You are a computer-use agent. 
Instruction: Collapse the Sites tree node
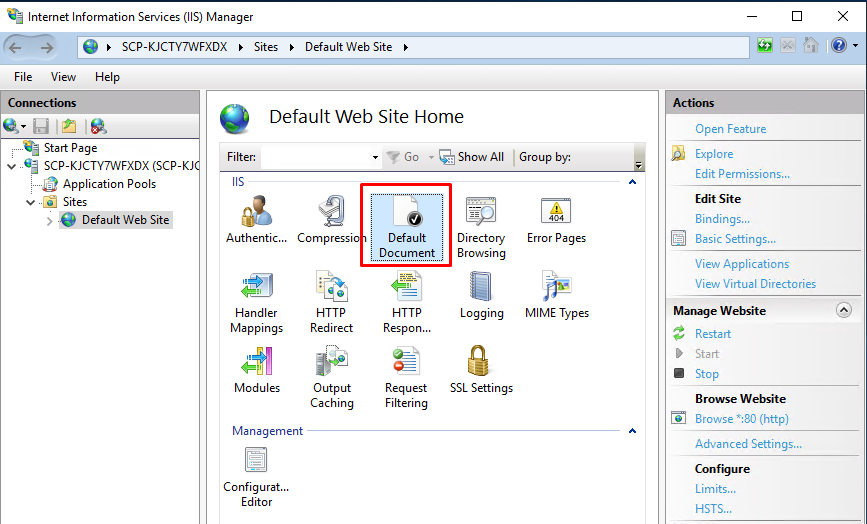(x=30, y=202)
